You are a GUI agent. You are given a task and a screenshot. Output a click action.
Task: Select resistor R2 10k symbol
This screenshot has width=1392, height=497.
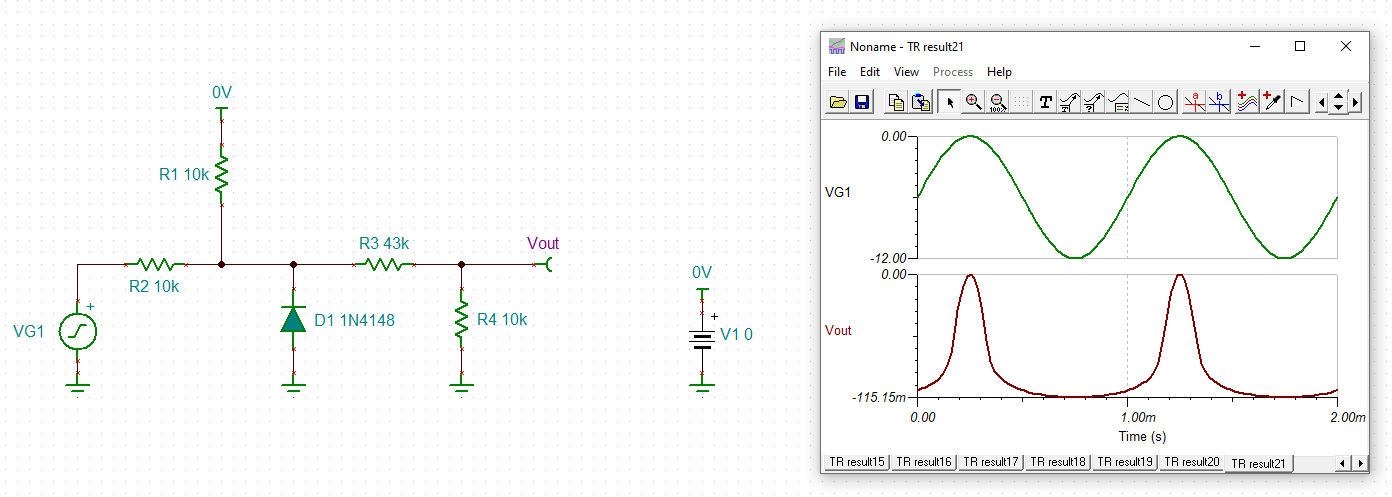coord(156,265)
